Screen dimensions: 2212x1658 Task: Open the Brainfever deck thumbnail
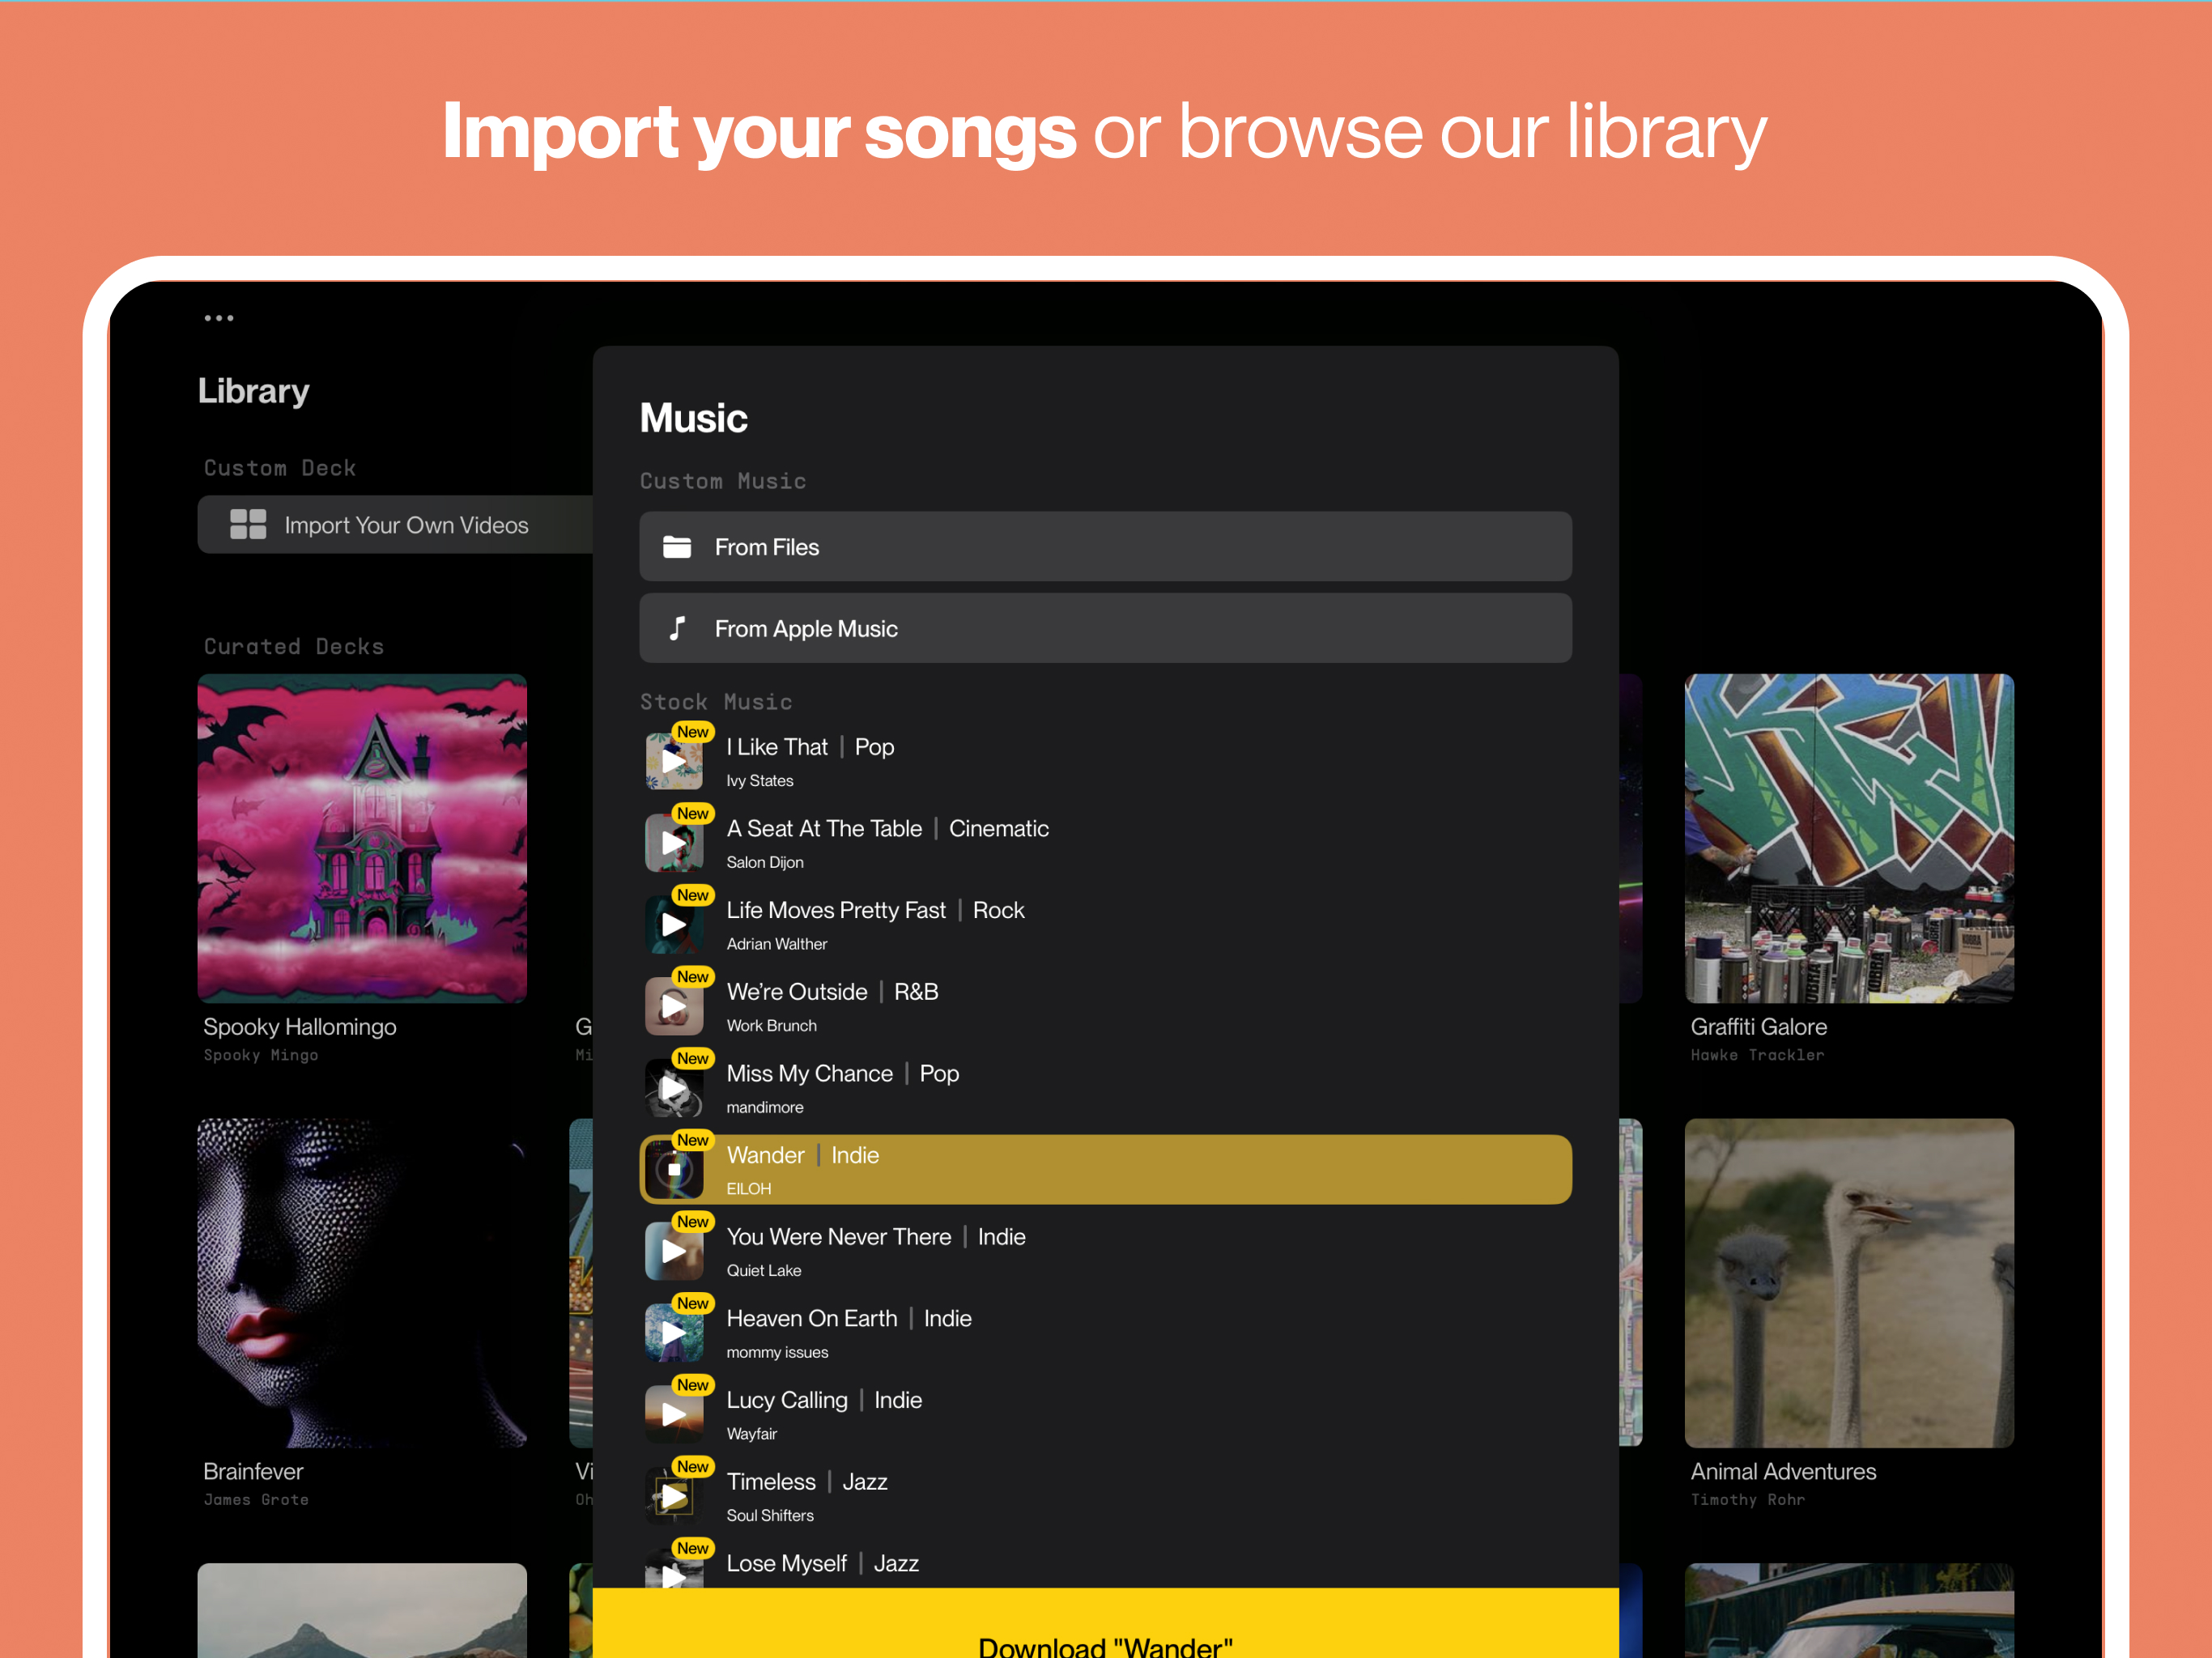pyautogui.click(x=362, y=1283)
